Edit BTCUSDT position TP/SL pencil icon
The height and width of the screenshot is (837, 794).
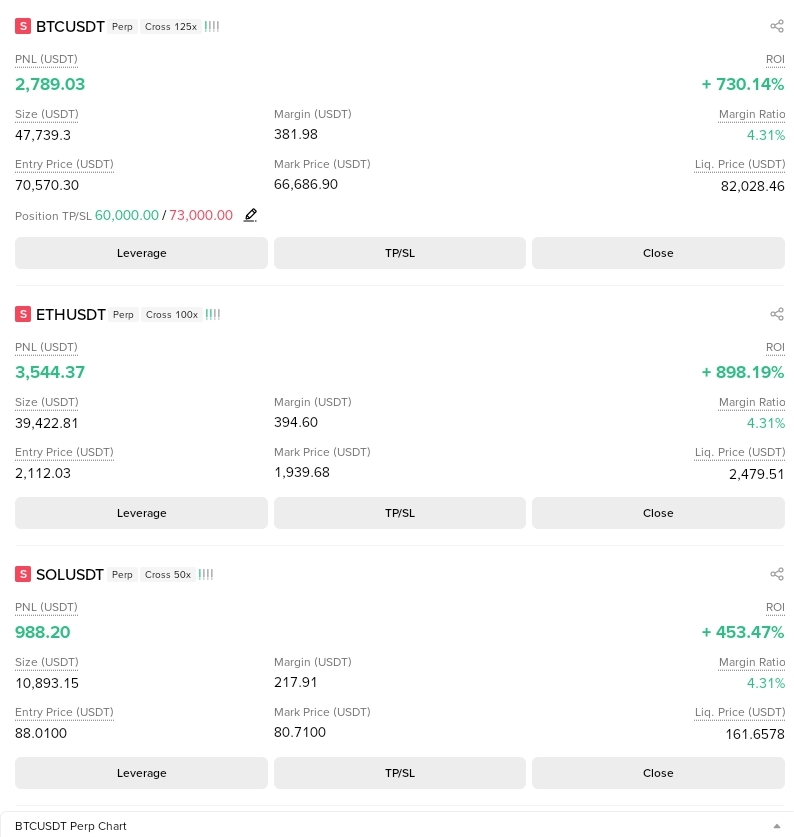pos(251,215)
